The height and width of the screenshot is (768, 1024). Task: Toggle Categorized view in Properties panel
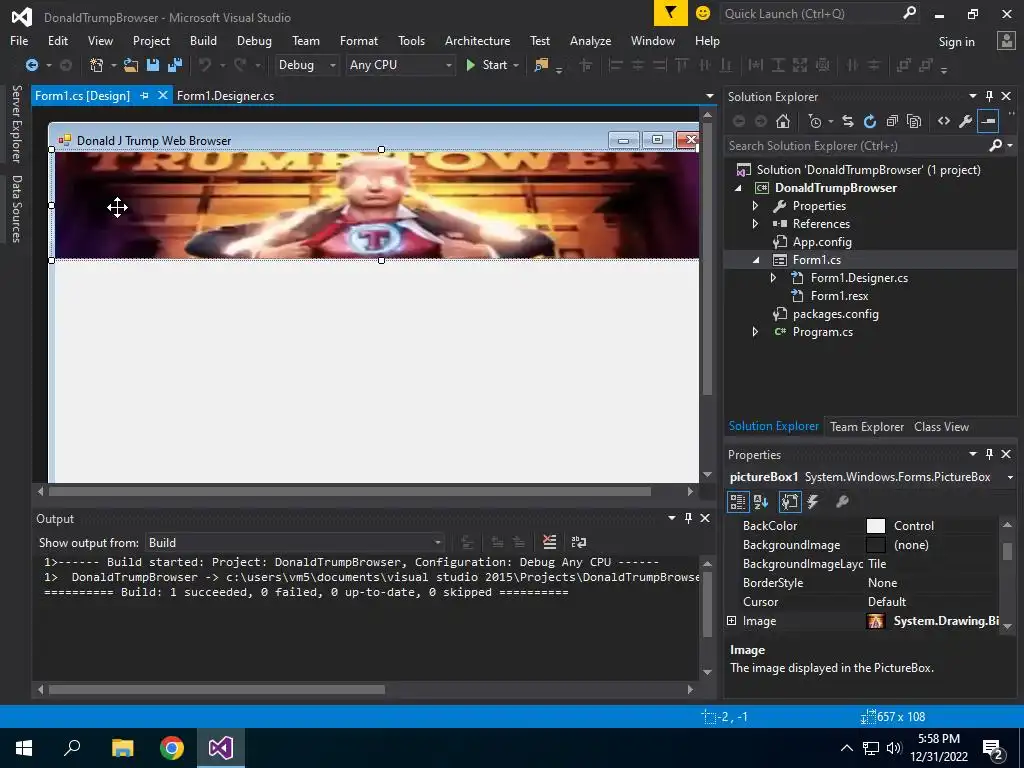738,502
